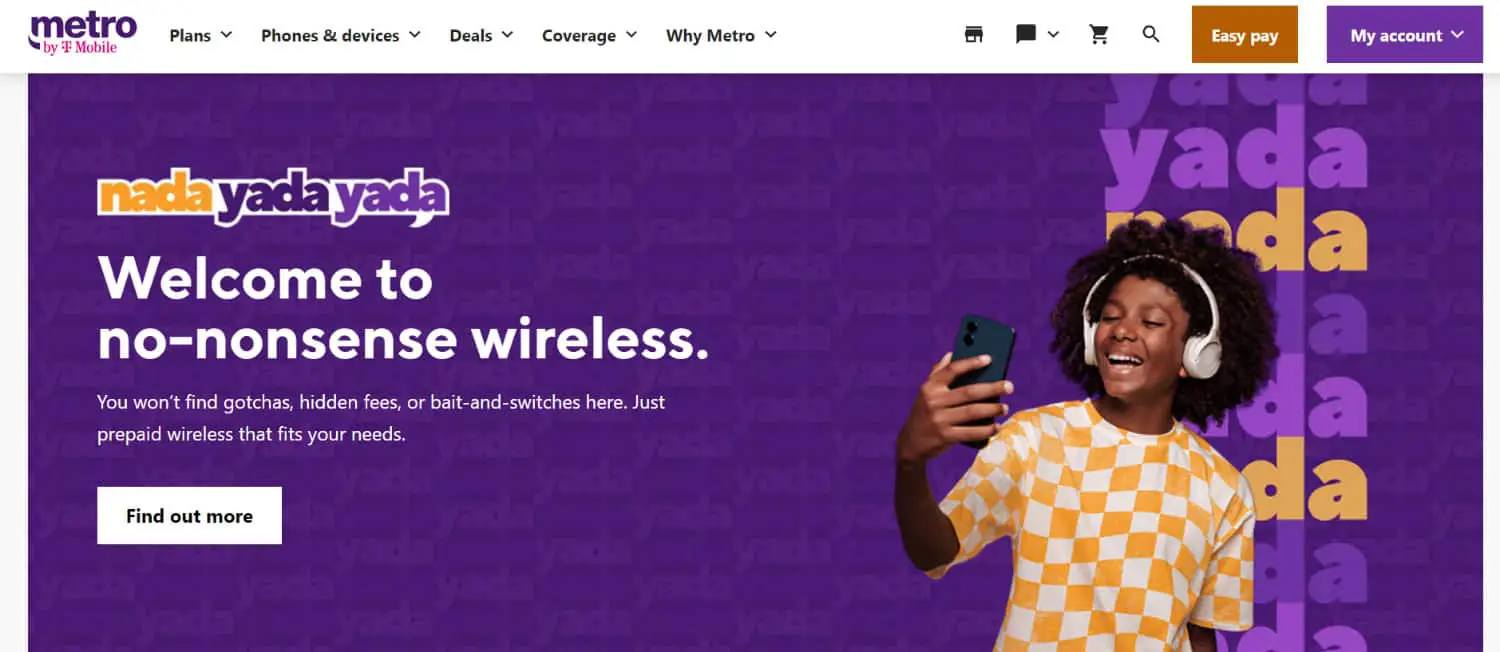The width and height of the screenshot is (1500, 652).
Task: Click the search magnifier icon
Action: pos(1151,34)
